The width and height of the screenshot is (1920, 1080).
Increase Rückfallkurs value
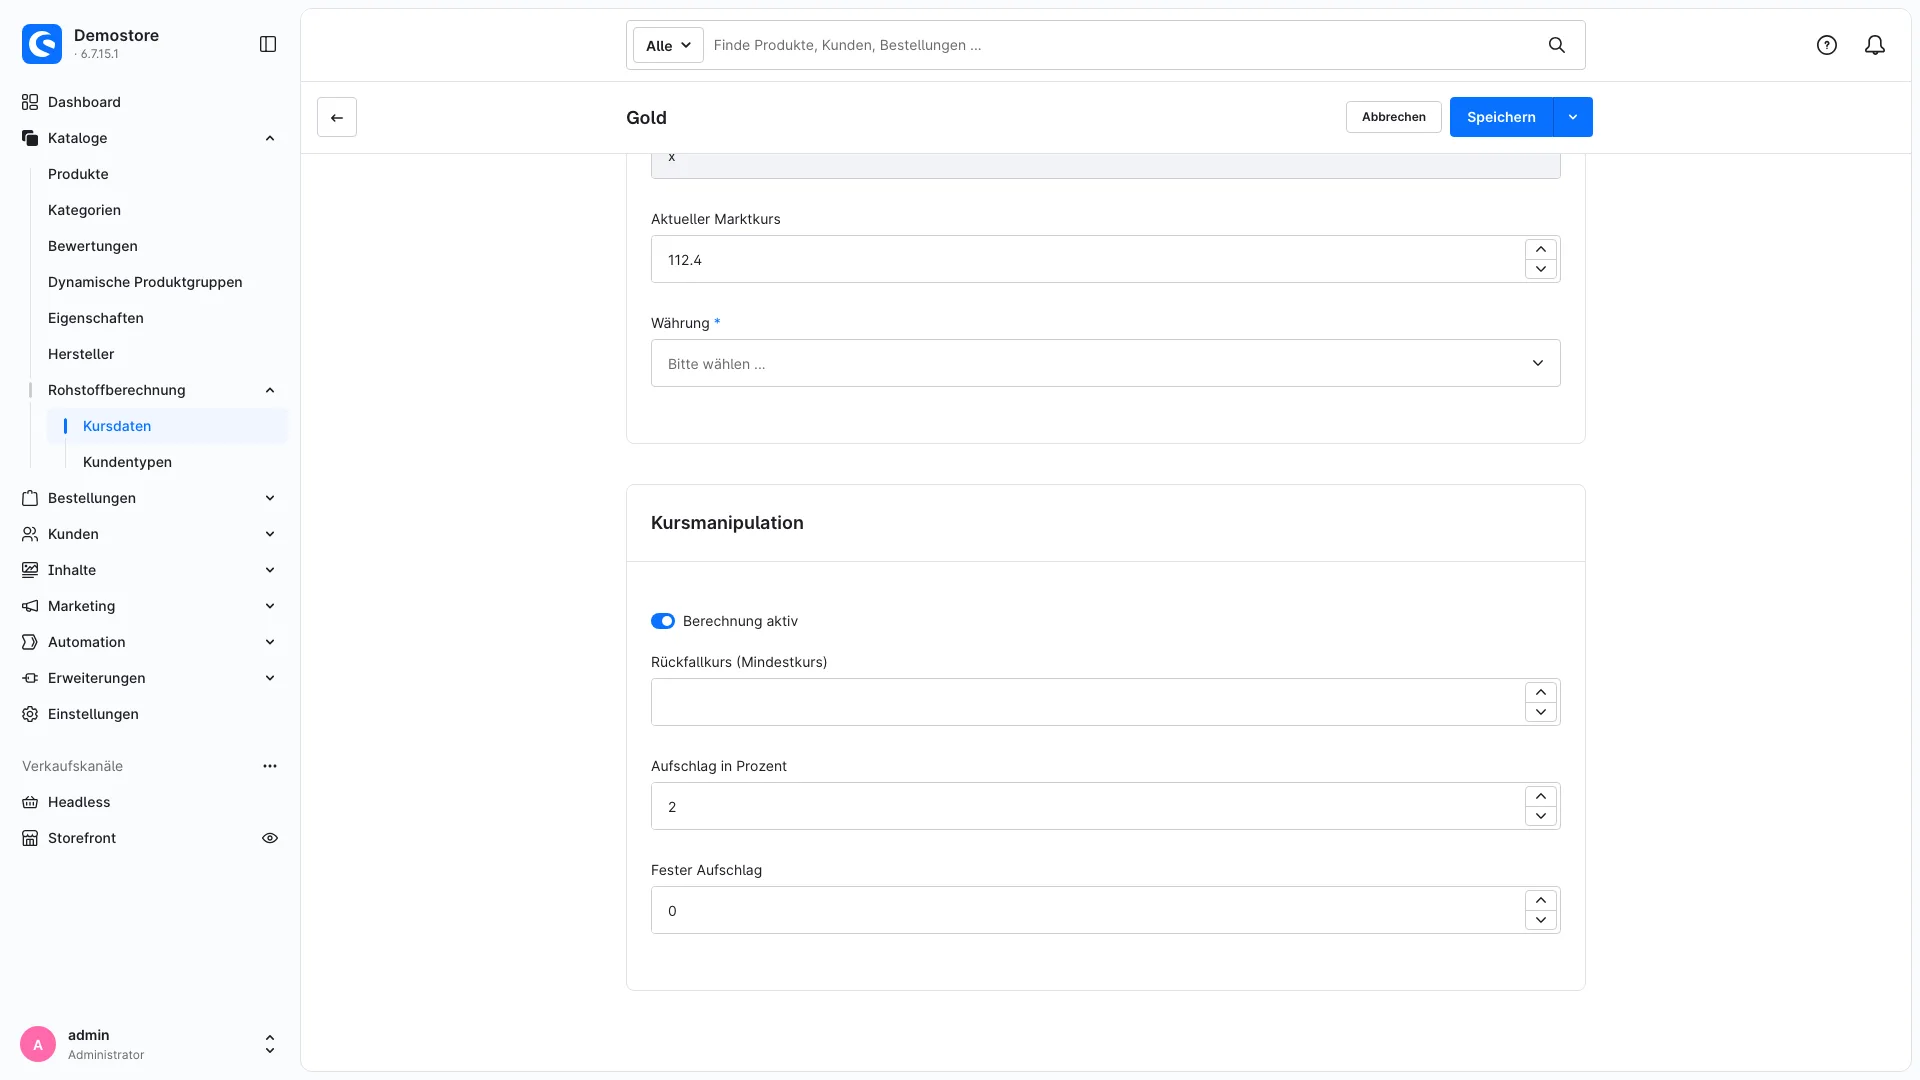click(1541, 692)
